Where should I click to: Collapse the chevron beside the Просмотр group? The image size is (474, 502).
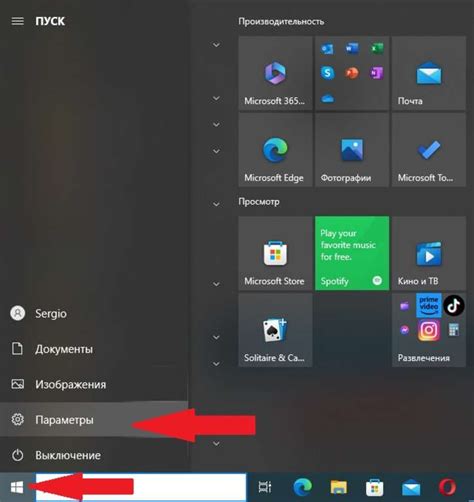pyautogui.click(x=216, y=204)
